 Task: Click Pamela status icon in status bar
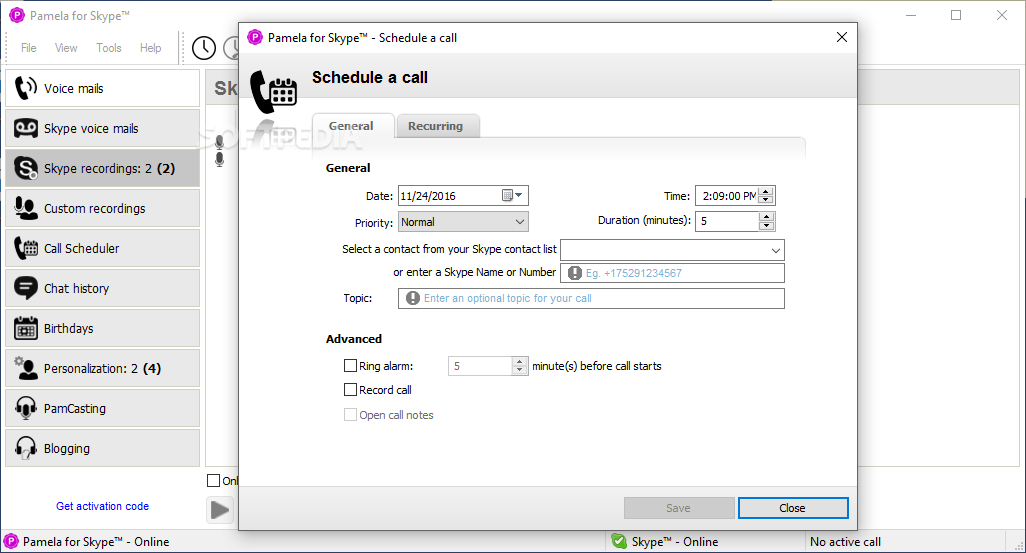pyautogui.click(x=11, y=541)
